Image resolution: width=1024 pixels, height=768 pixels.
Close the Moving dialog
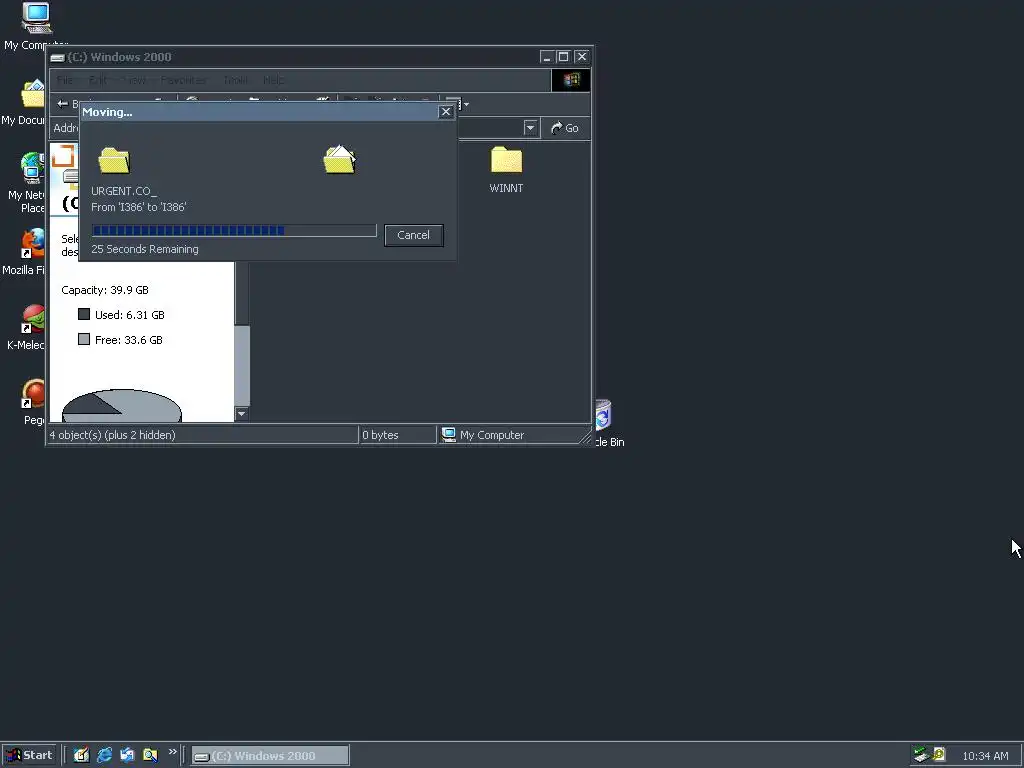click(446, 112)
